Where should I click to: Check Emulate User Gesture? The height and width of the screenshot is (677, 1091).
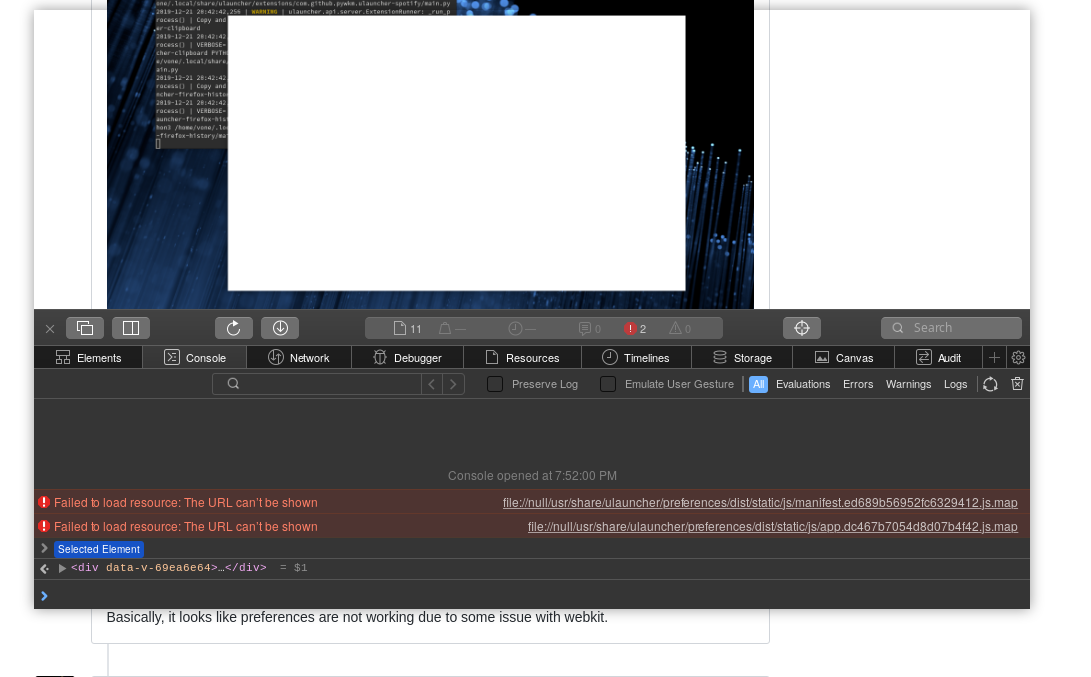point(608,384)
